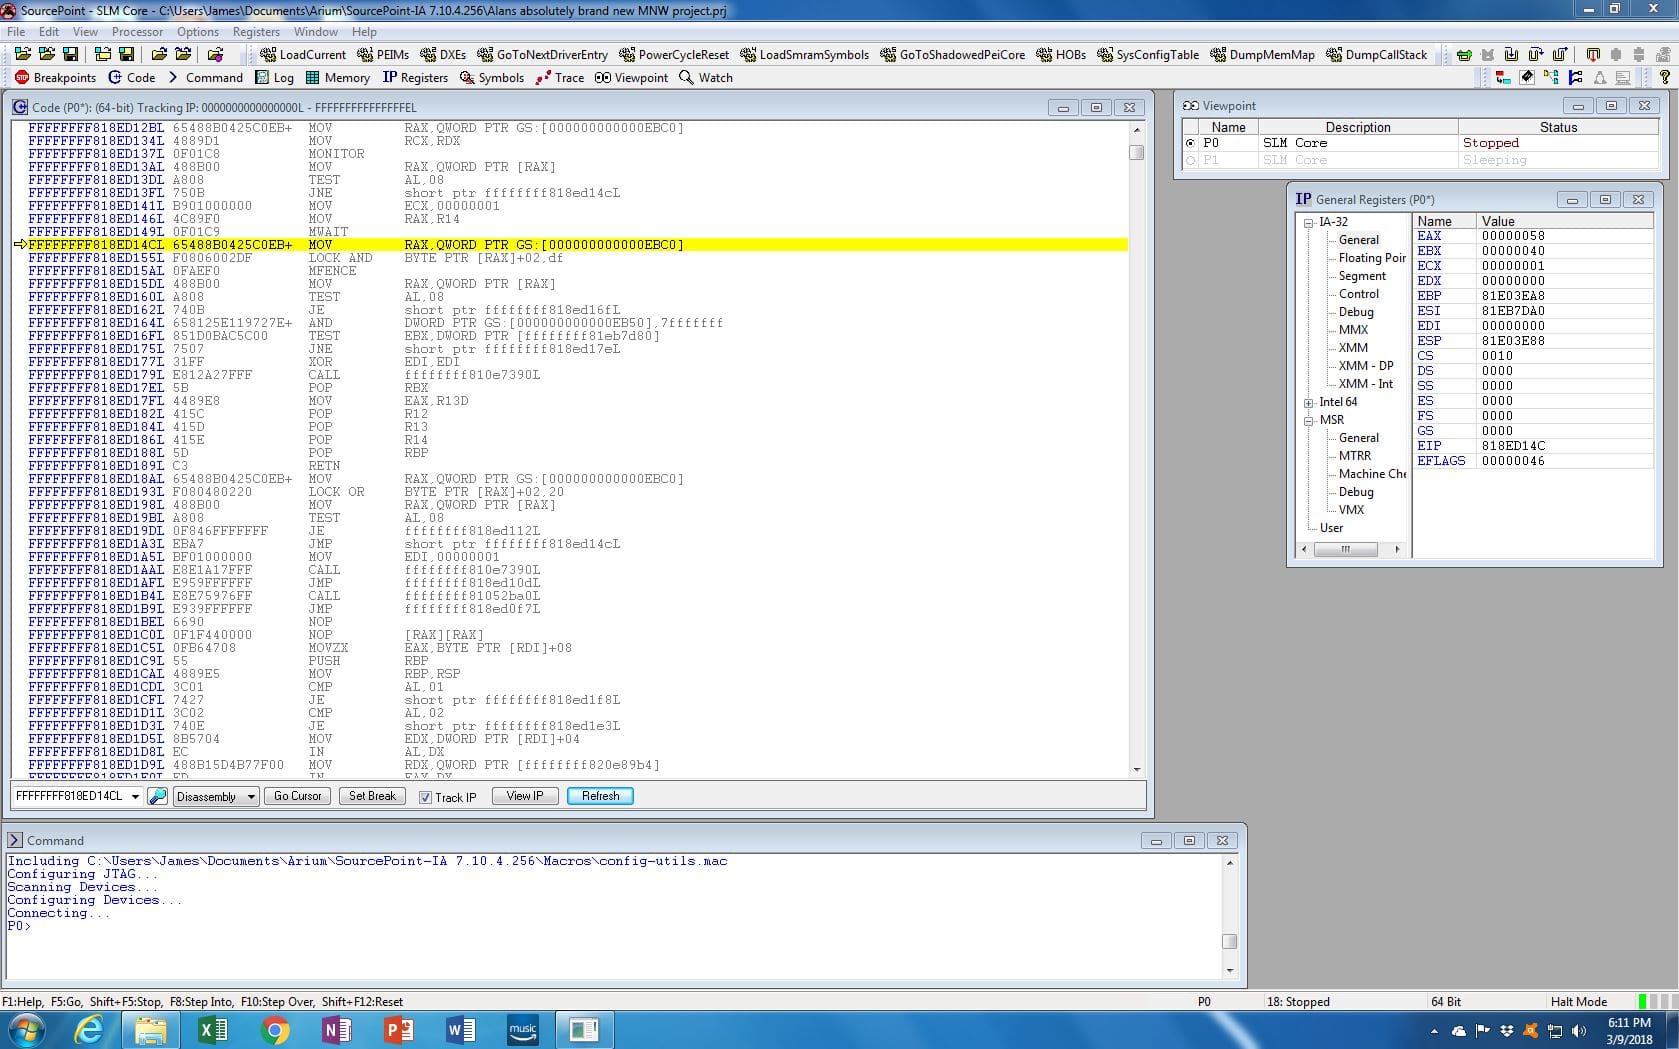Select the P0 processor radio button
Image resolution: width=1679 pixels, height=1049 pixels.
[x=1190, y=143]
